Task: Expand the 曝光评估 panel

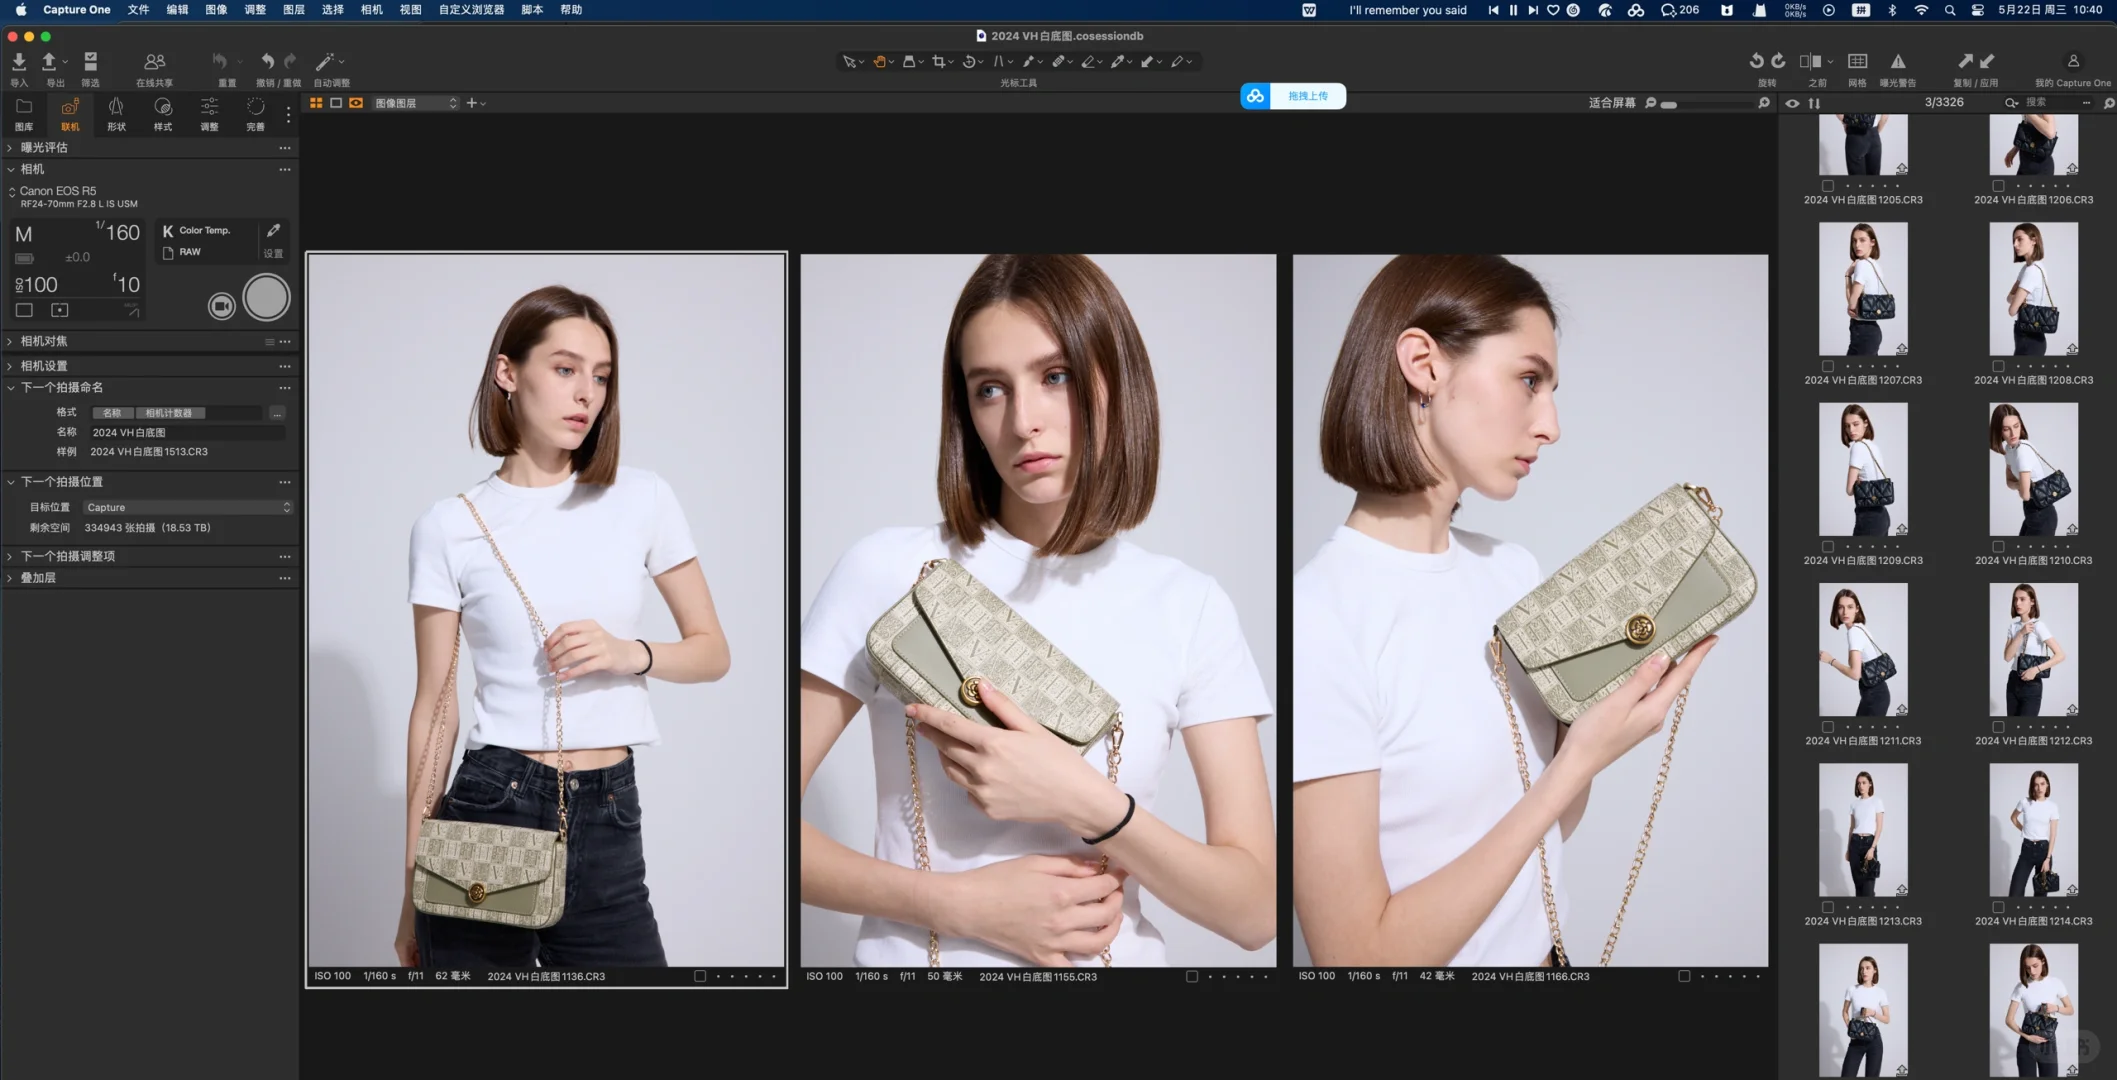Action: tap(10, 147)
